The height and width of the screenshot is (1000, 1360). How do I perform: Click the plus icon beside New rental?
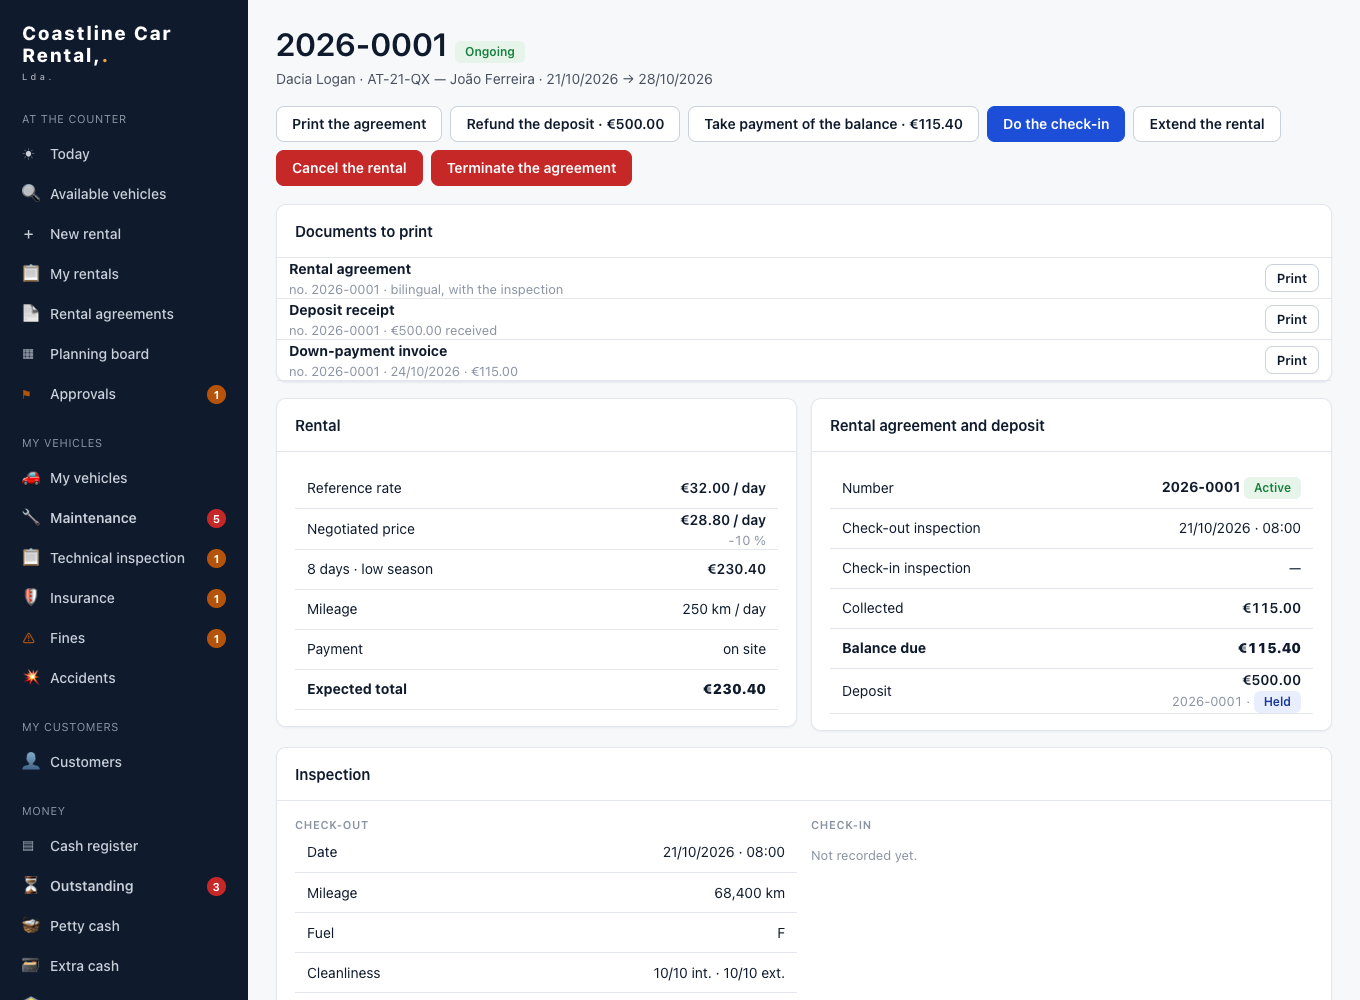(x=29, y=234)
